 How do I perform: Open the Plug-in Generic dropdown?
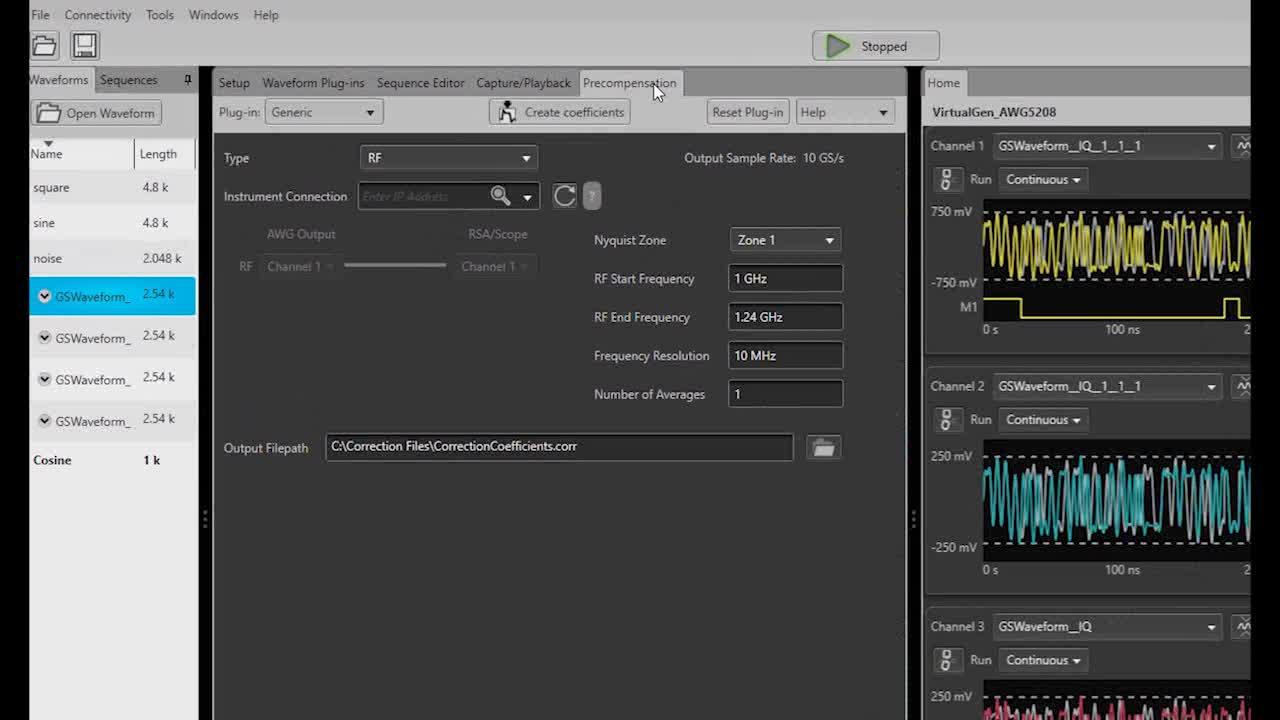324,112
